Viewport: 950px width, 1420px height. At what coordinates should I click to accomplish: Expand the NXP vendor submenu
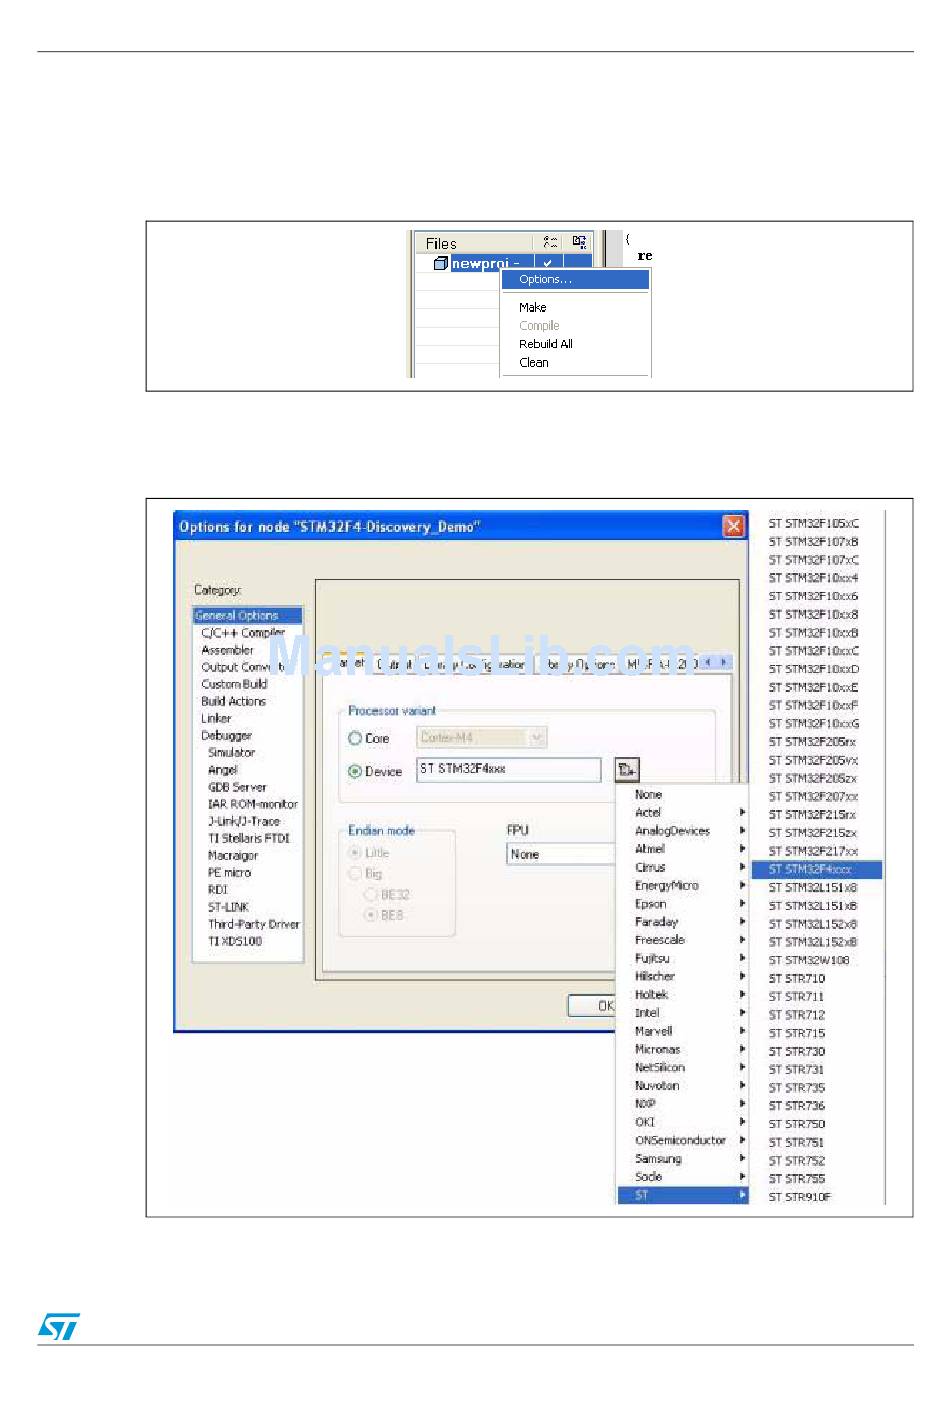coord(682,1104)
